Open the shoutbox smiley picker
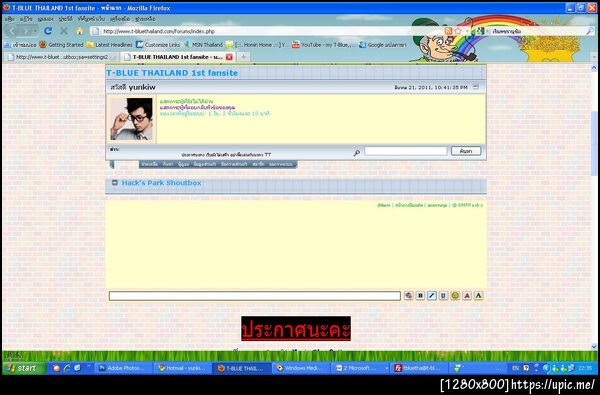This screenshot has width=600, height=395. pos(455,295)
